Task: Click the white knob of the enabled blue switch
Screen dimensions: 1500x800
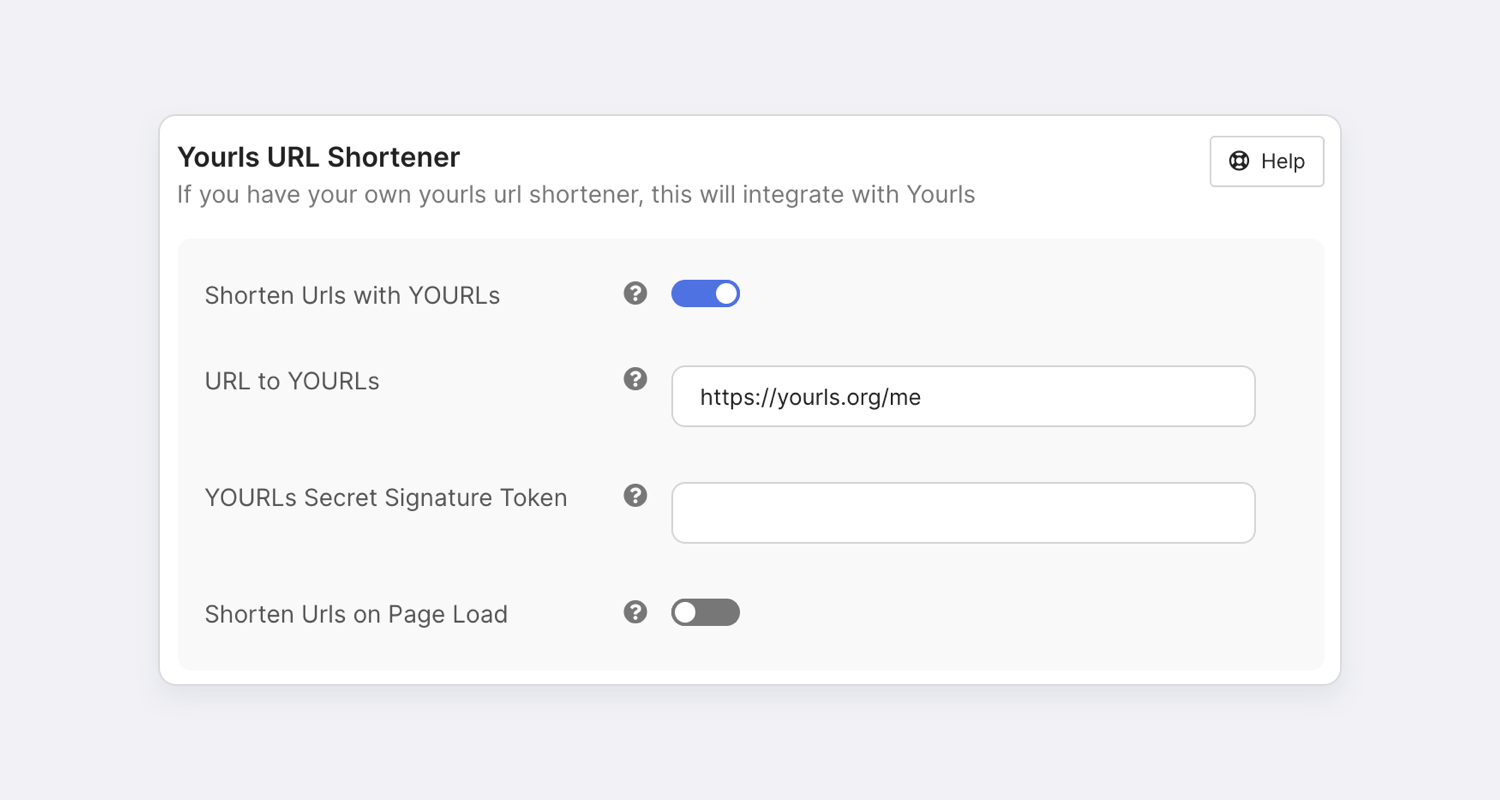Action: click(726, 293)
